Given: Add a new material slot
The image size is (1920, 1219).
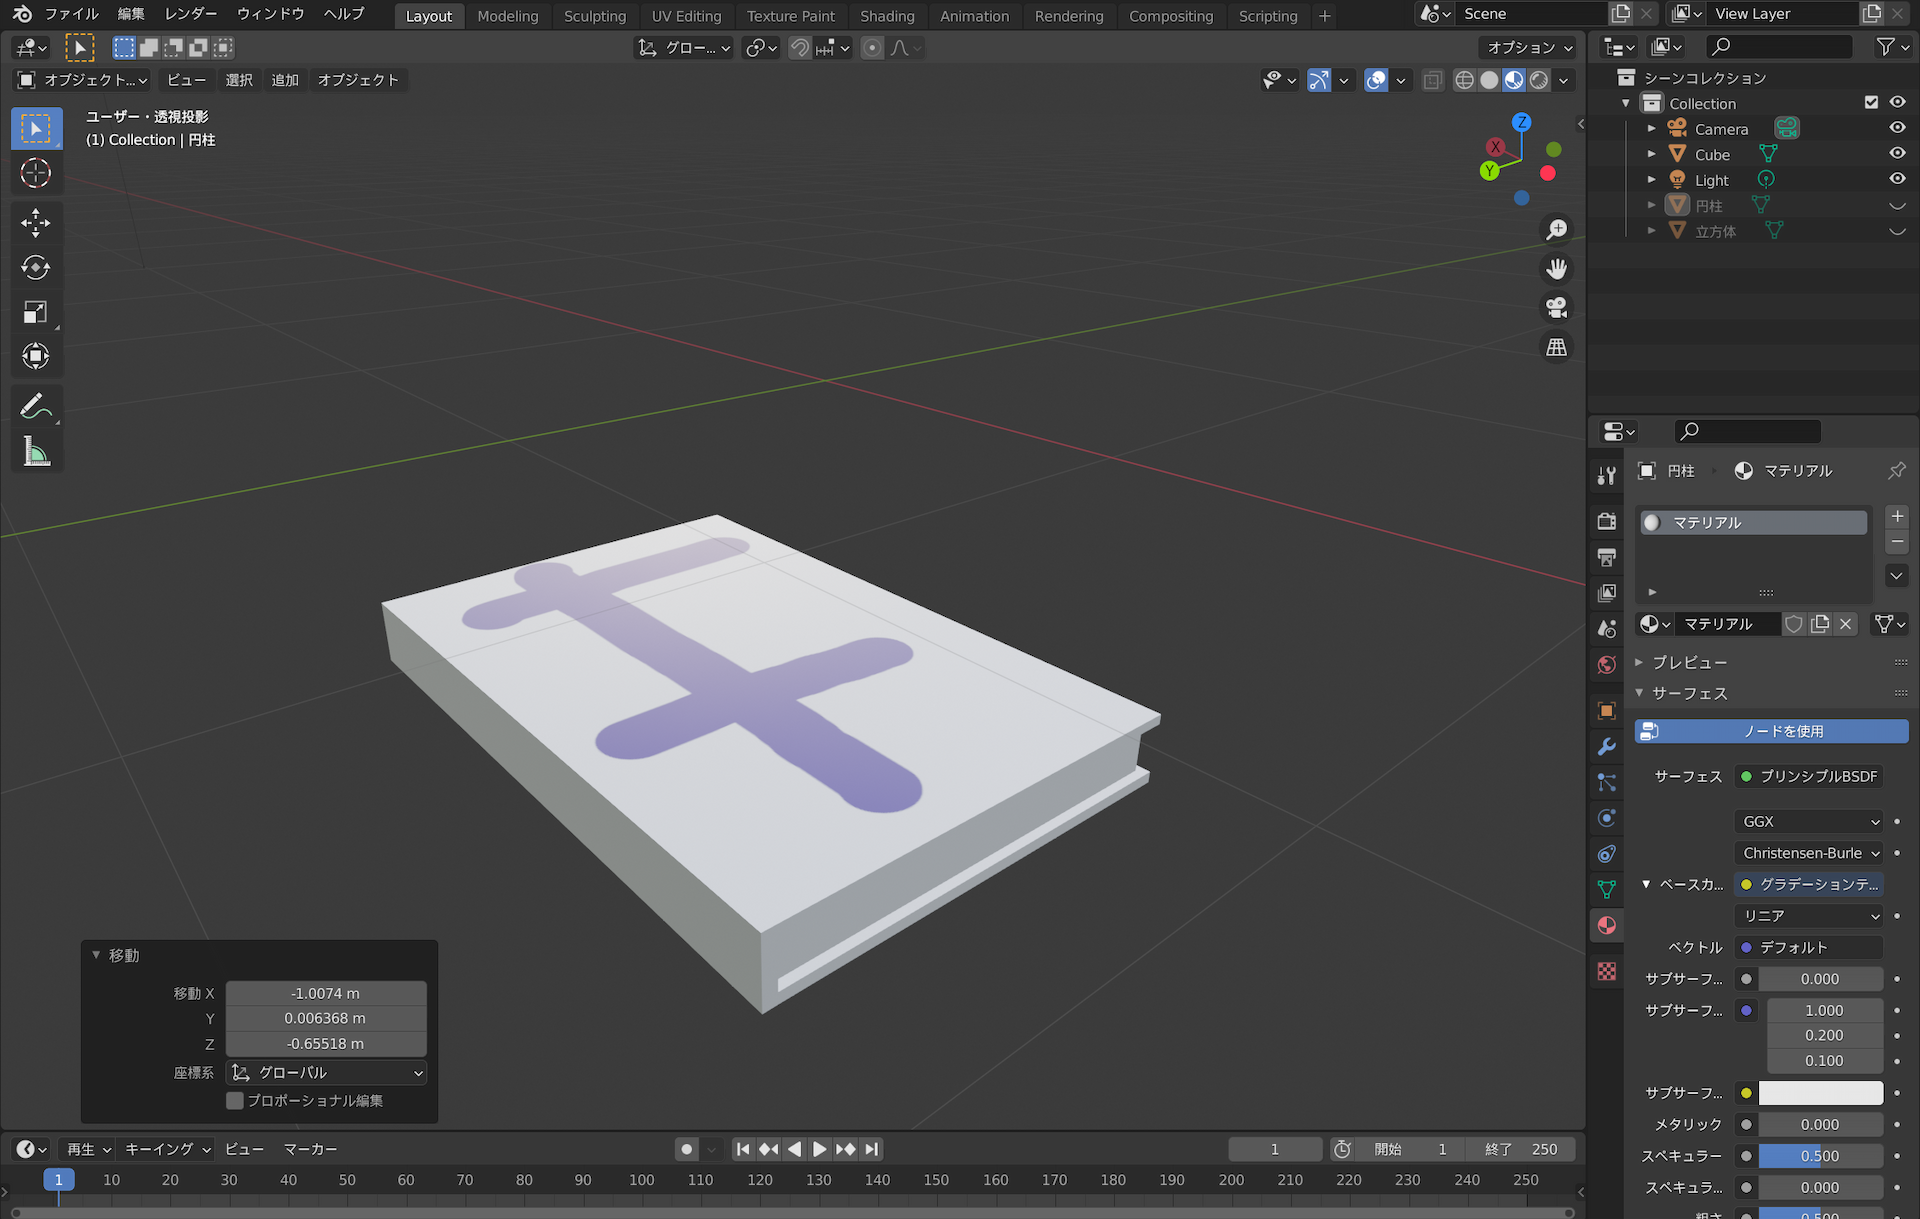Looking at the screenshot, I should [1897, 516].
